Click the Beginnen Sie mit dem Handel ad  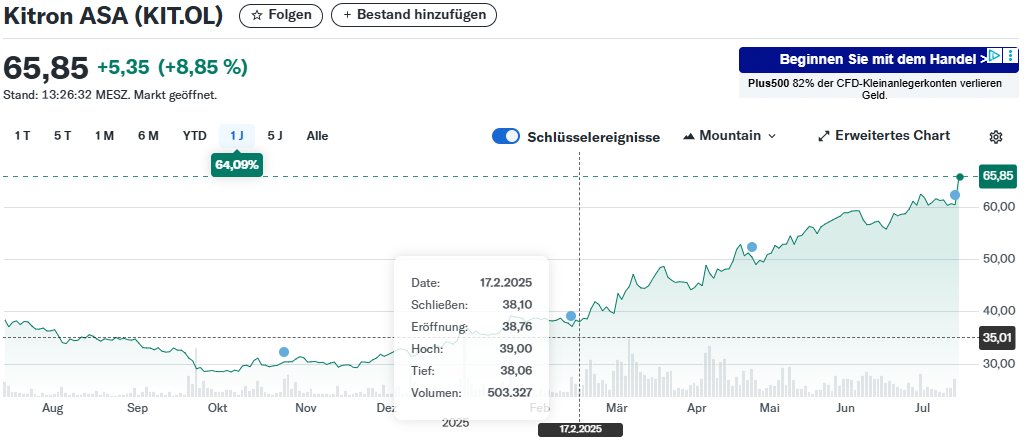879,60
